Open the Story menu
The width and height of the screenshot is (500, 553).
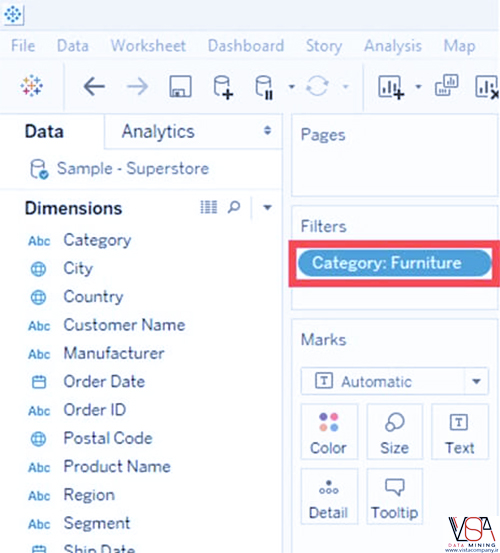click(324, 46)
